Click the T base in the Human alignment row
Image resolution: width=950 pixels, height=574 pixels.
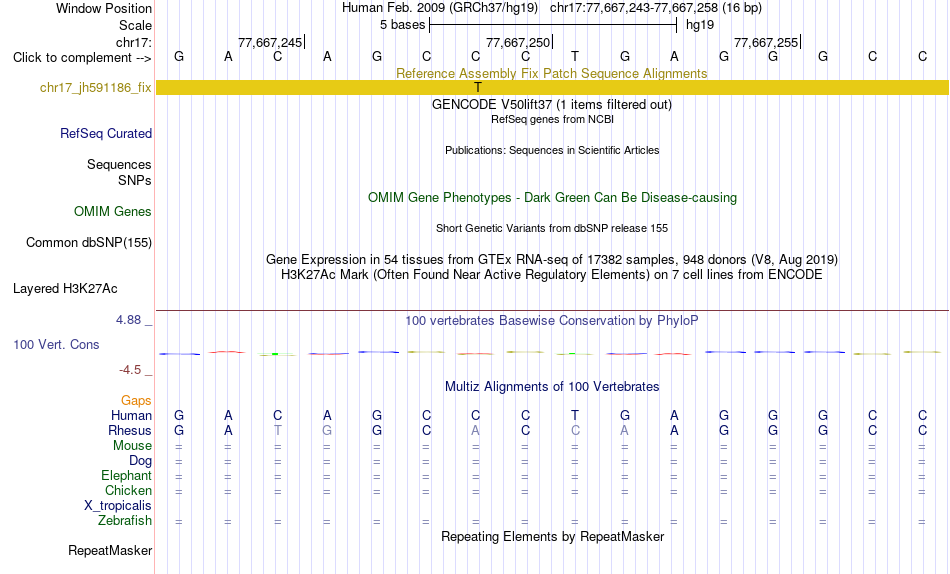[575, 415]
